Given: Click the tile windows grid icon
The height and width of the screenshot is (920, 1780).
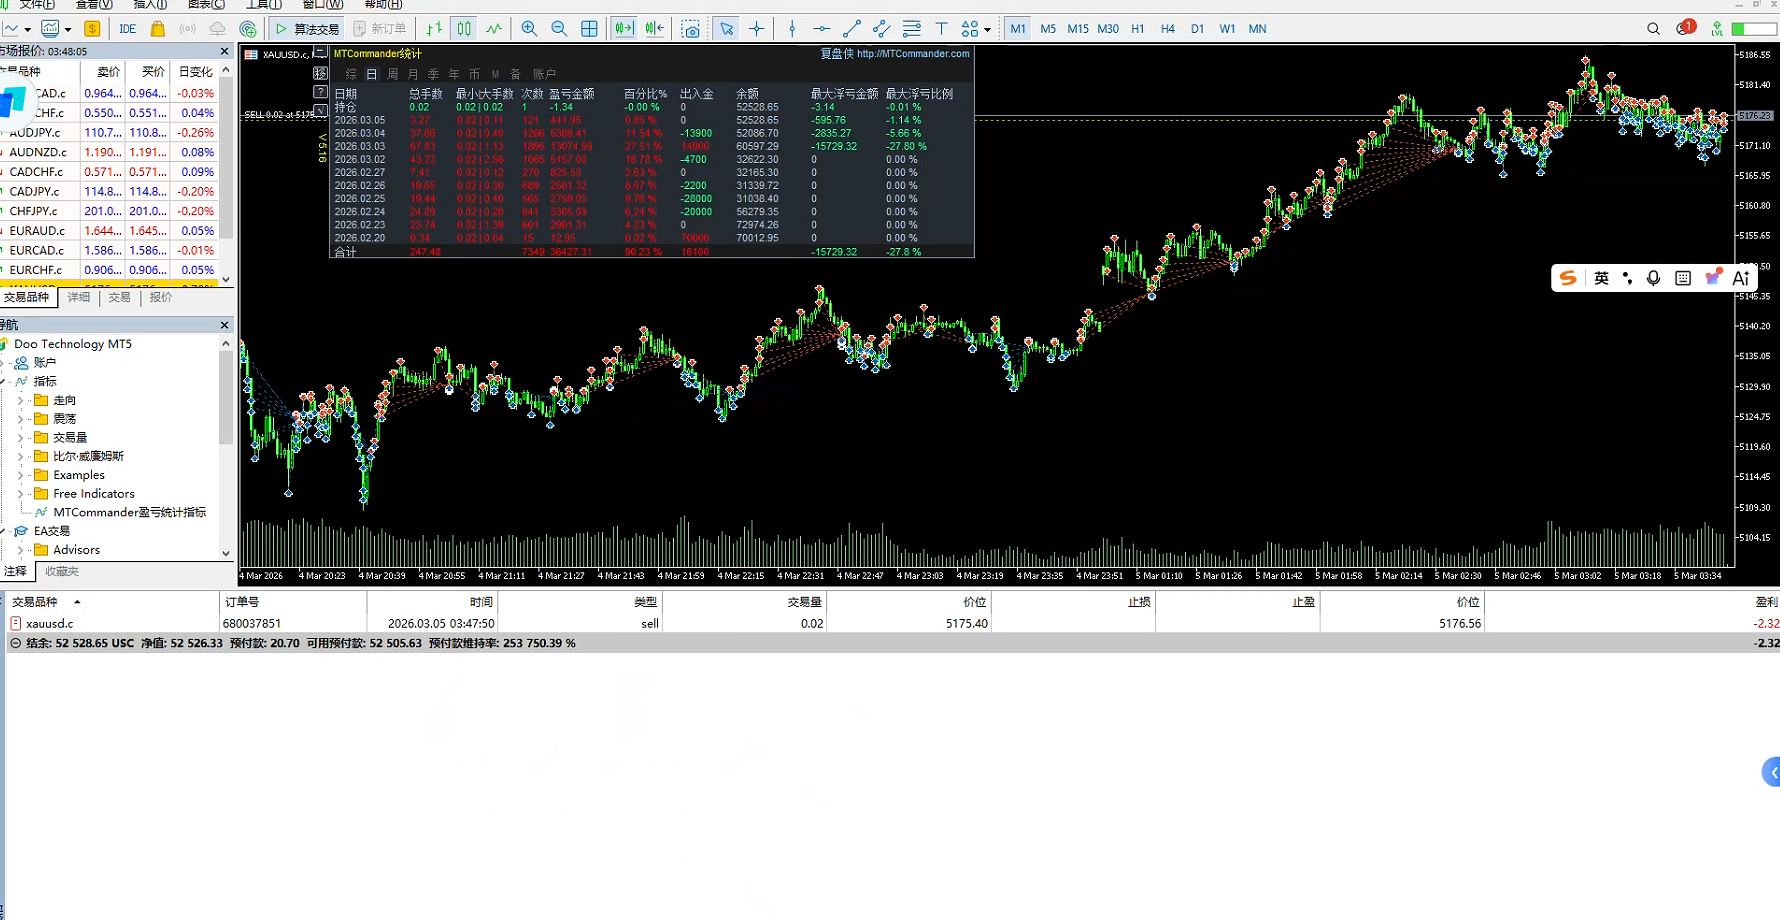Looking at the screenshot, I should point(589,29).
